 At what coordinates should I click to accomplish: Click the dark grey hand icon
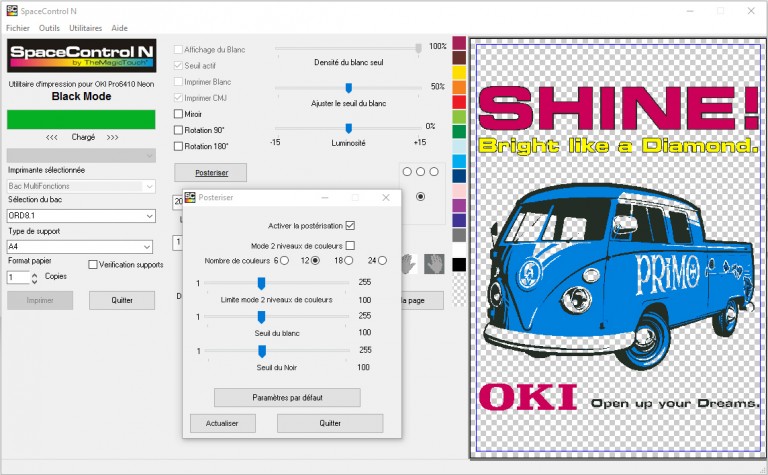(x=432, y=263)
